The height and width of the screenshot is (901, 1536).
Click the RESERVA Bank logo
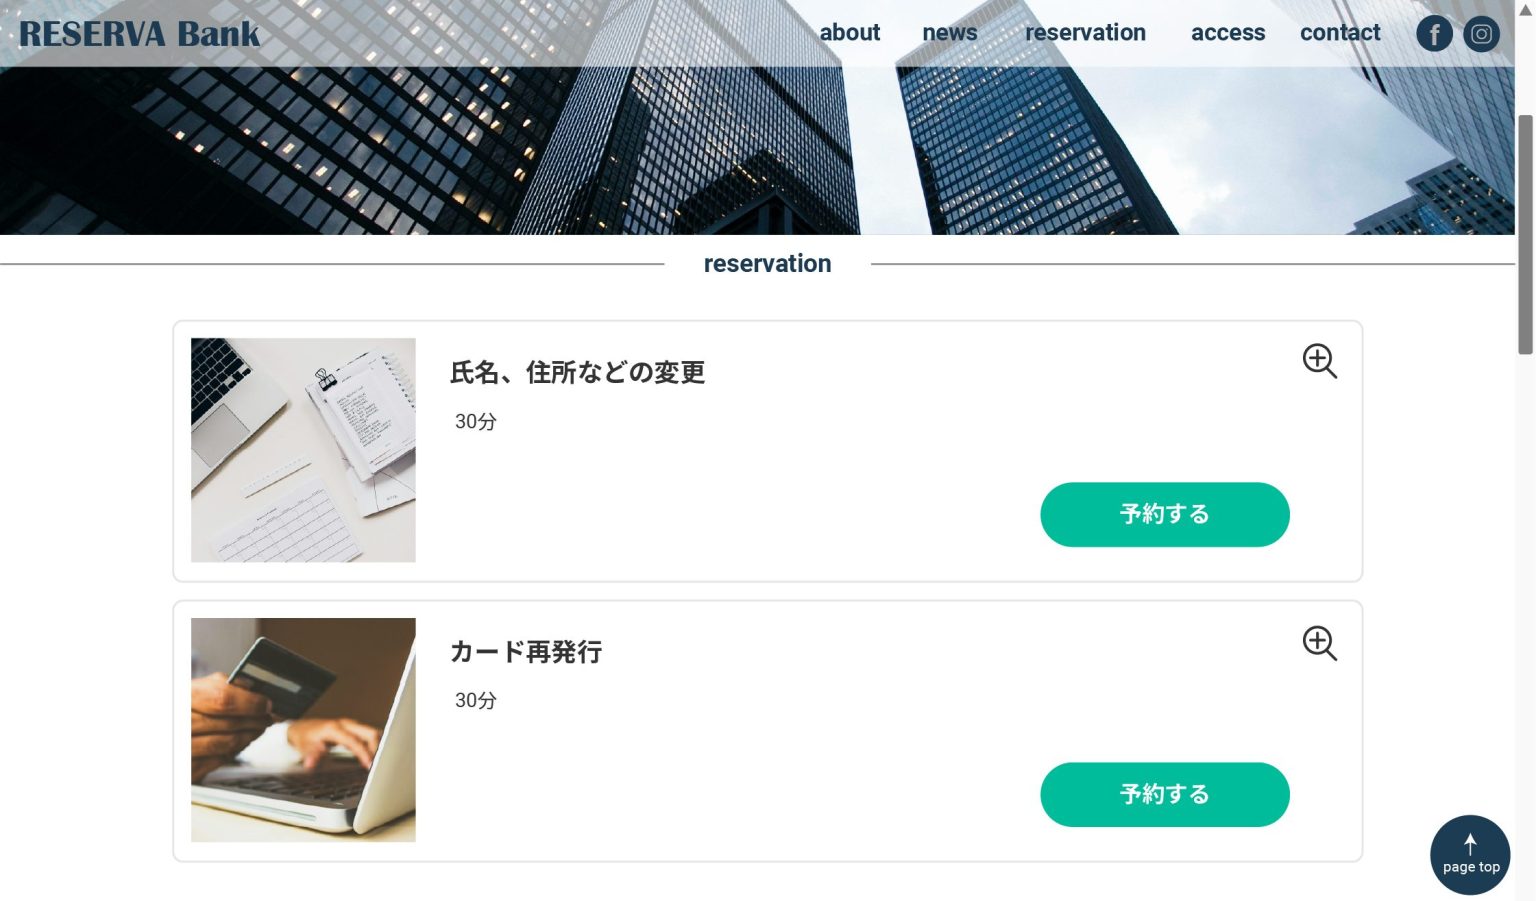click(139, 34)
